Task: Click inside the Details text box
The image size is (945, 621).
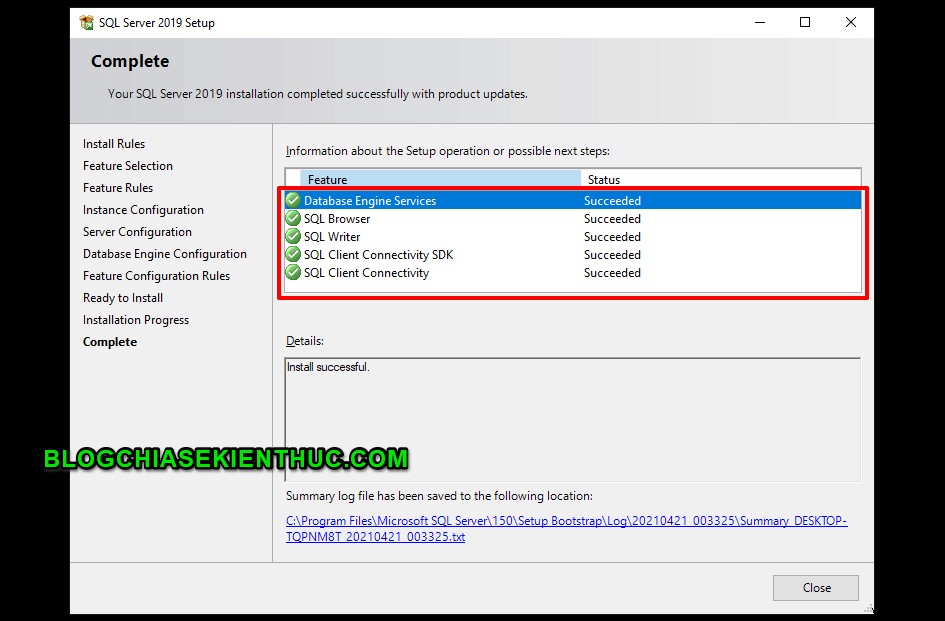Action: [x=573, y=420]
